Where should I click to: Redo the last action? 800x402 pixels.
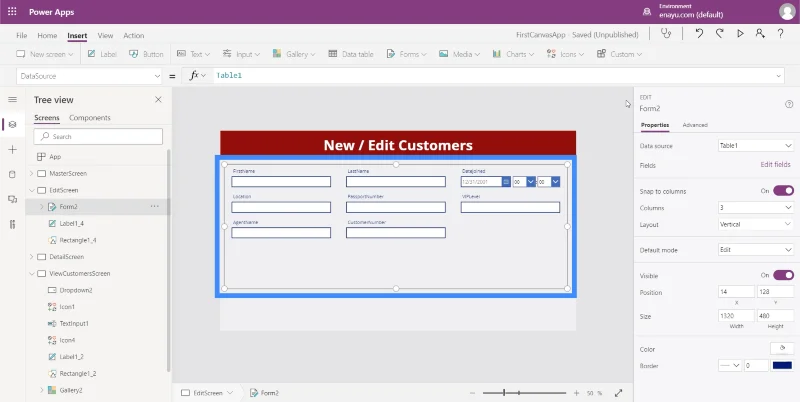(719, 34)
